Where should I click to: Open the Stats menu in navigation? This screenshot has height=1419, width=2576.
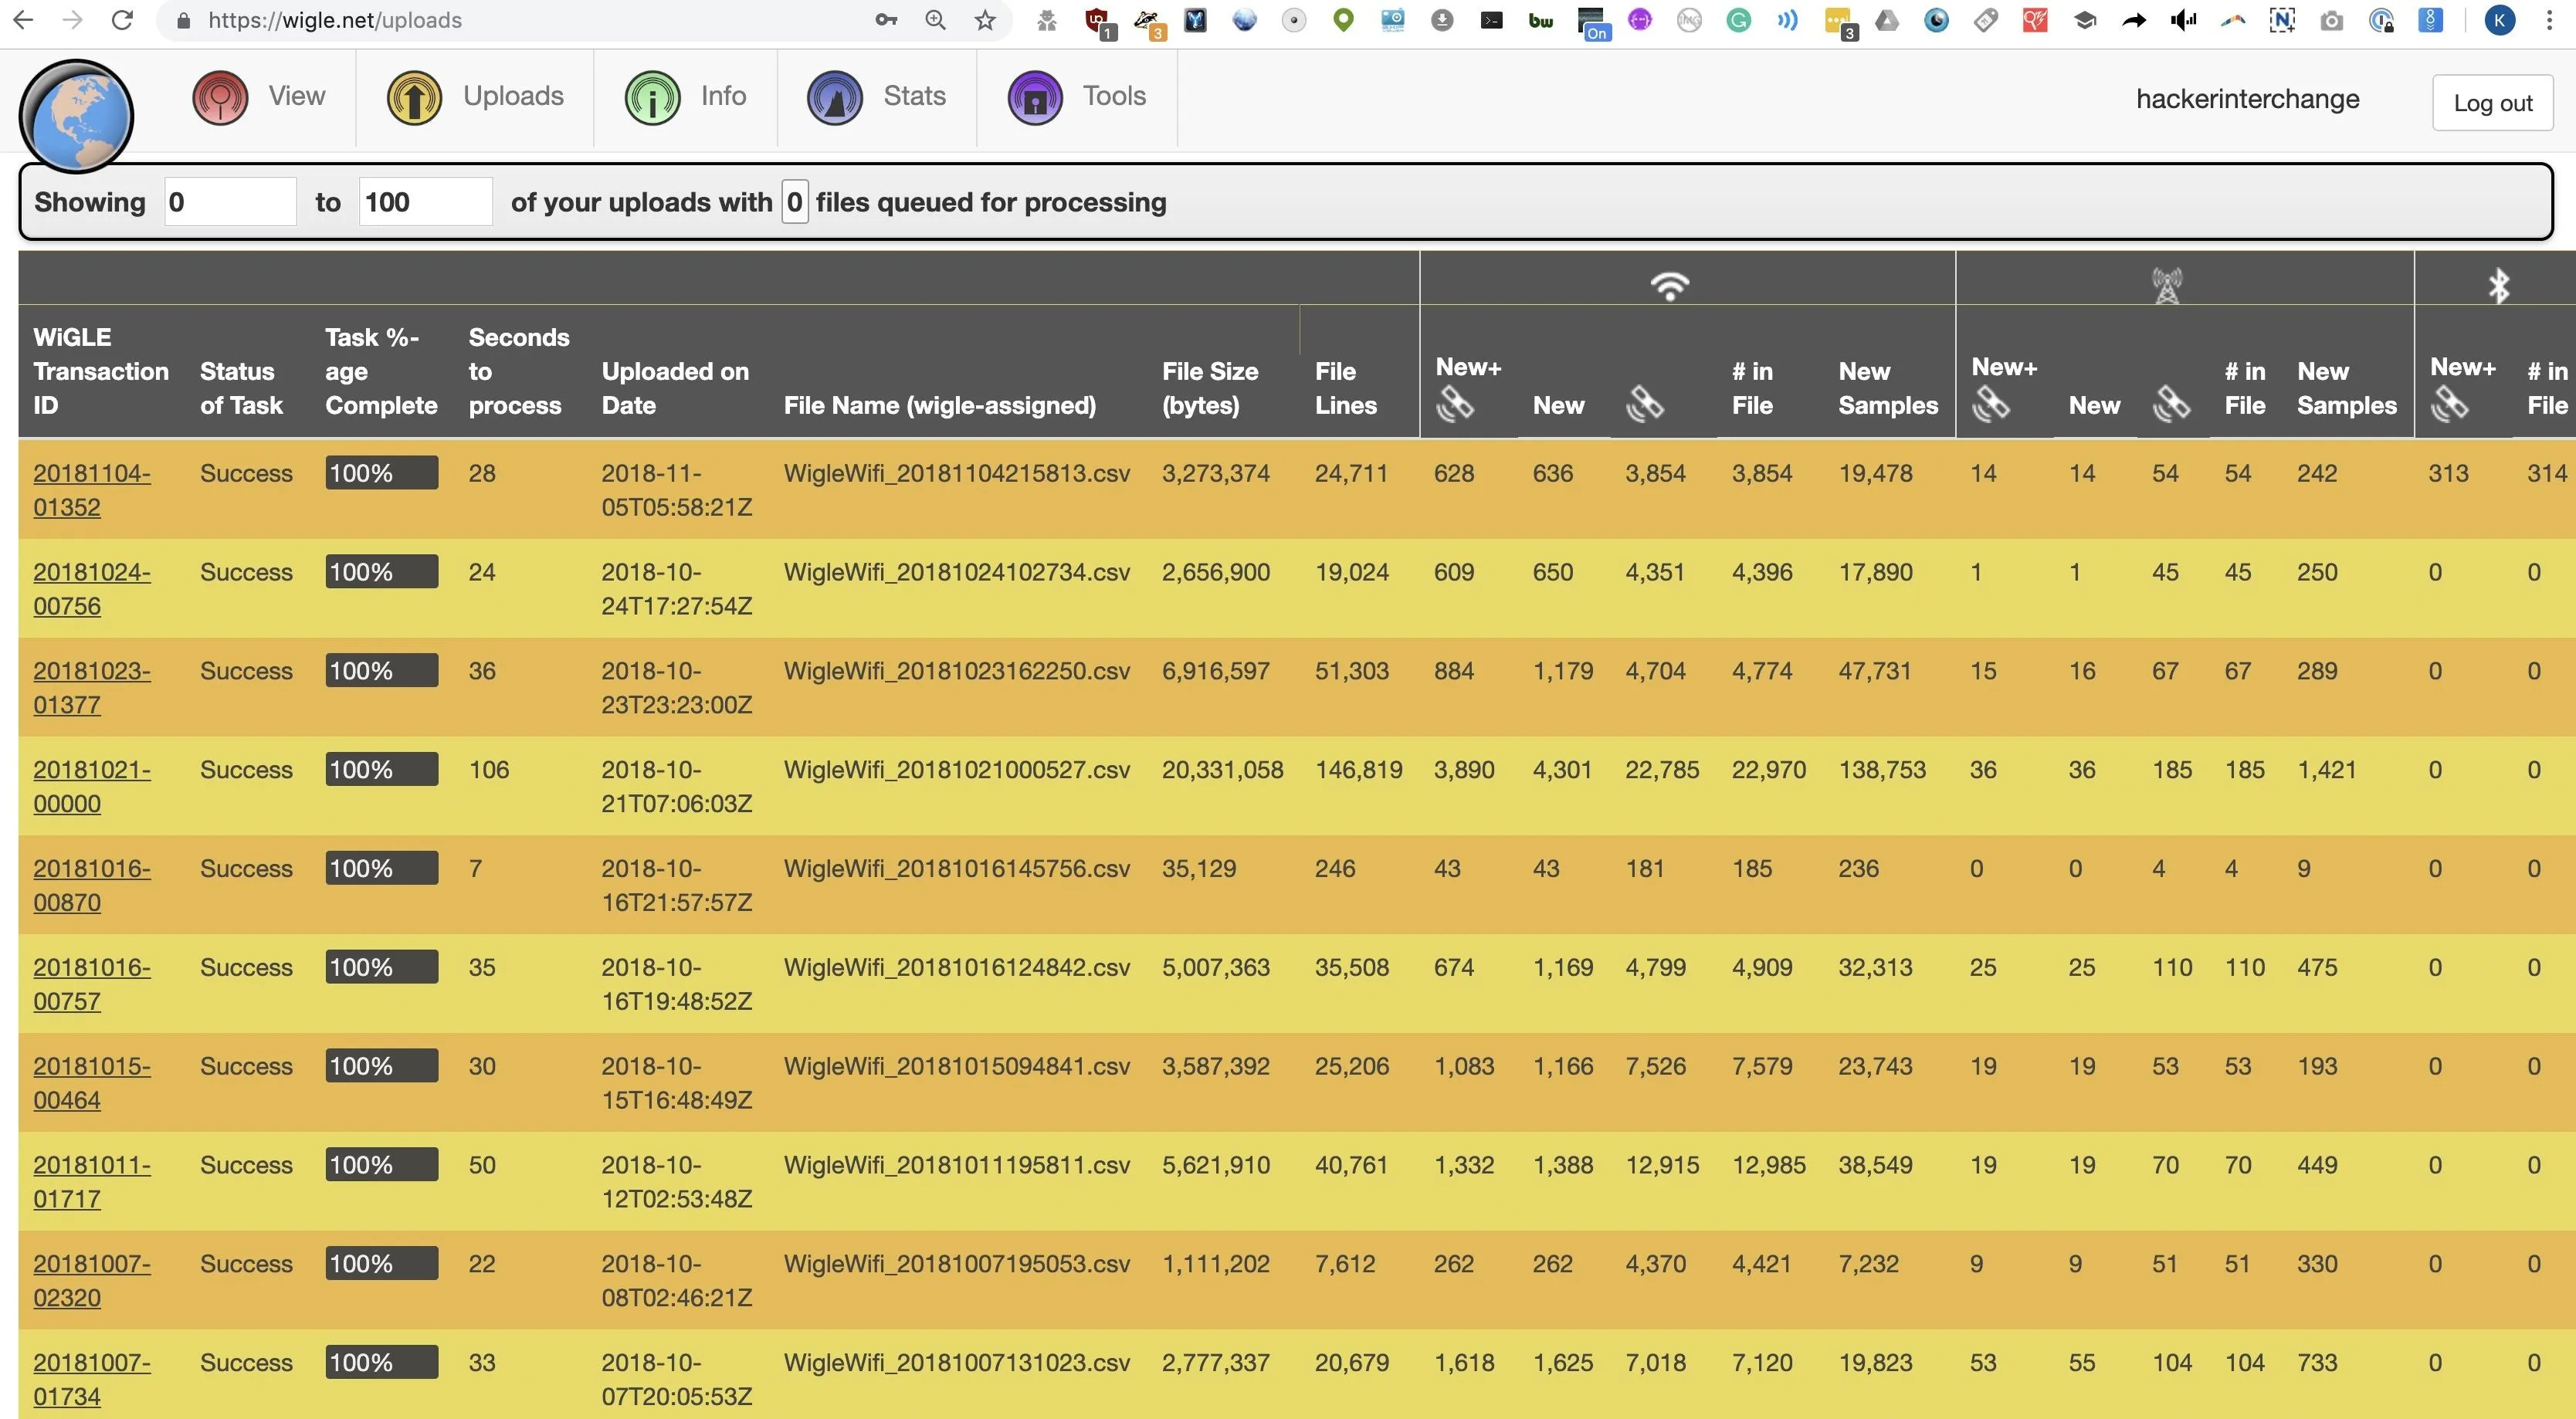[876, 97]
